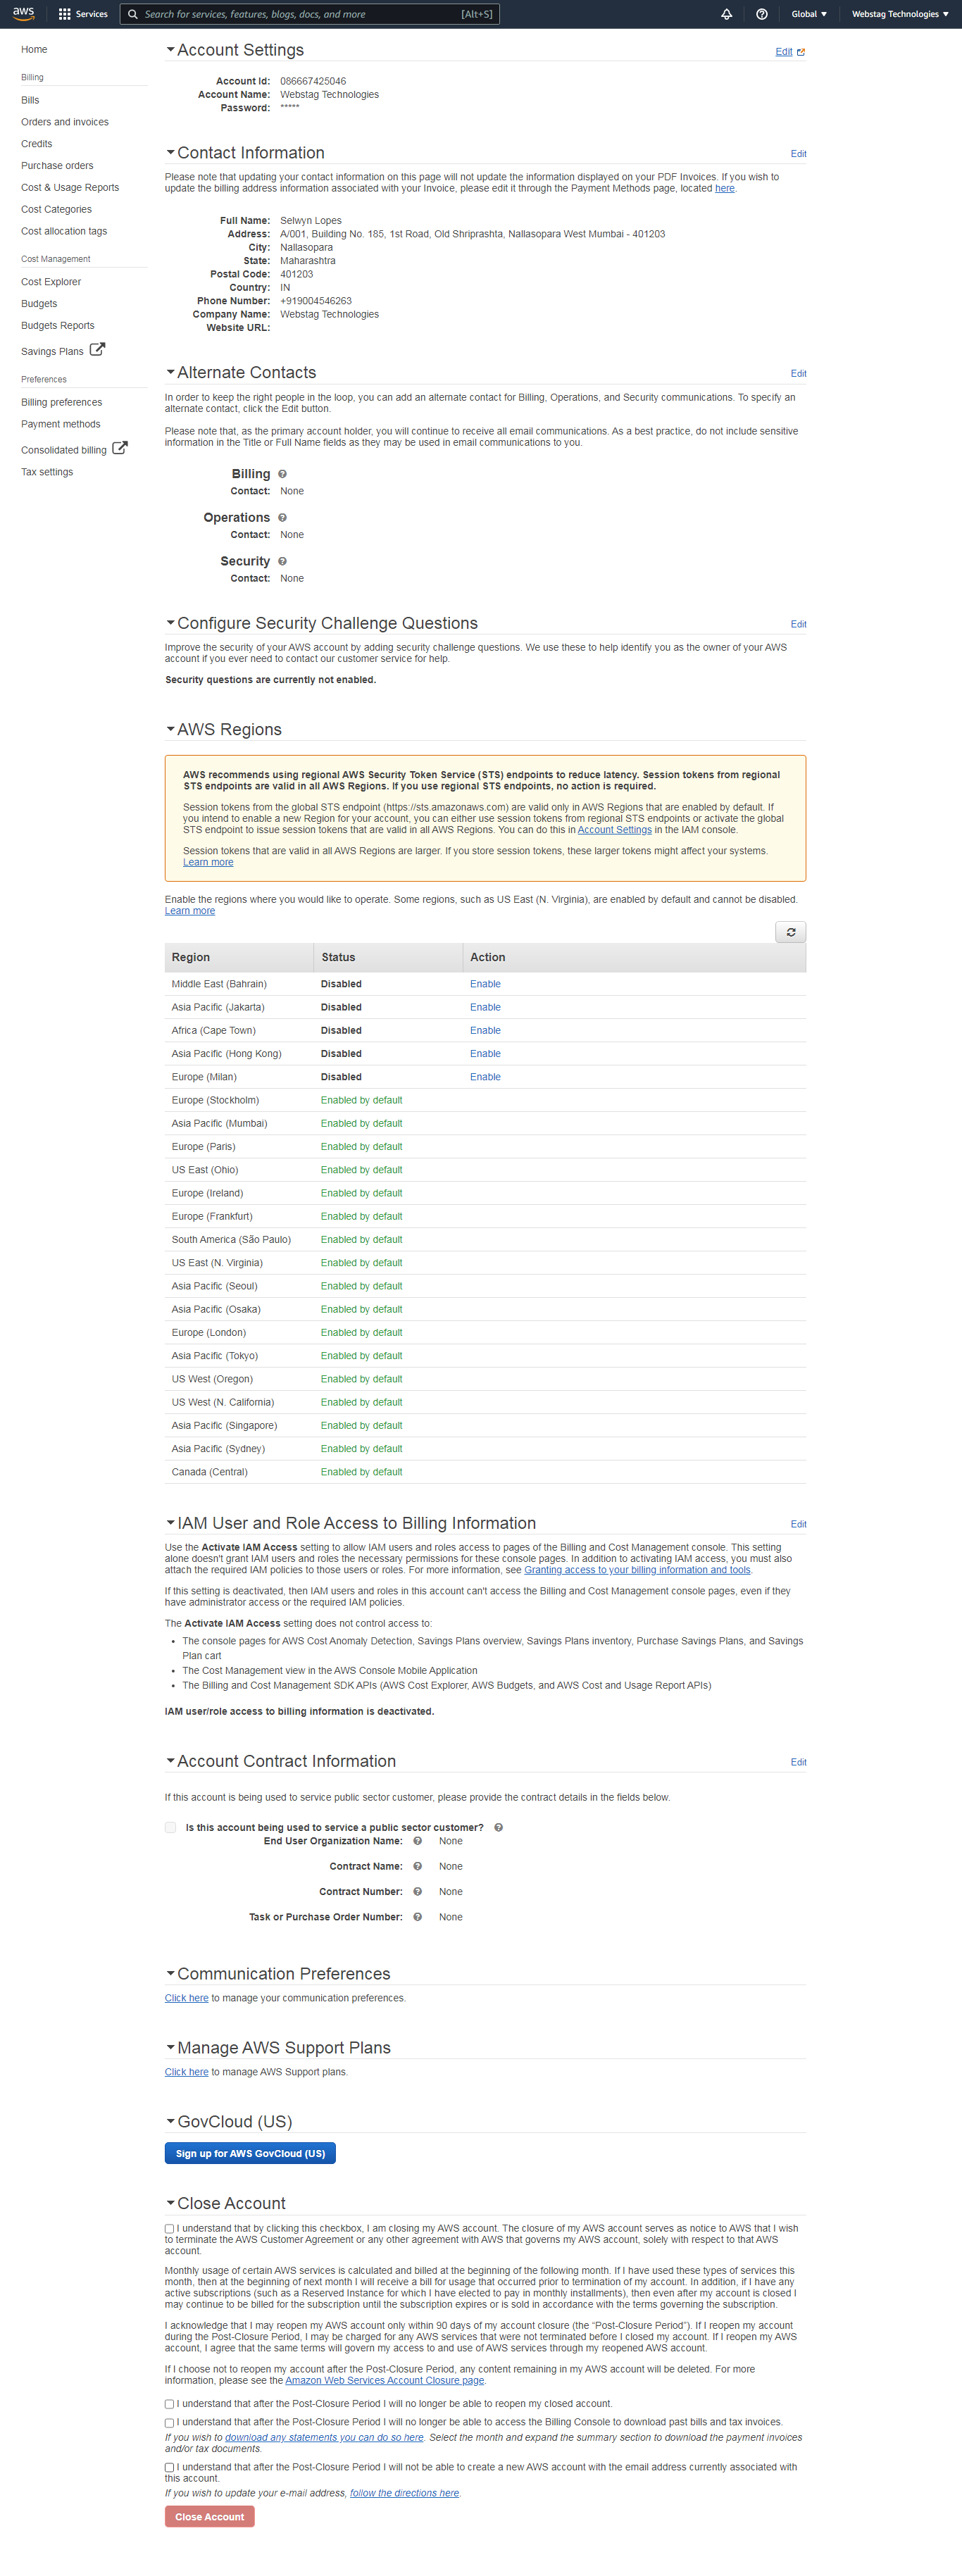Open the Webstag Technologies account dropdown
Screen dimensions: 962x2576
[x=900, y=14]
